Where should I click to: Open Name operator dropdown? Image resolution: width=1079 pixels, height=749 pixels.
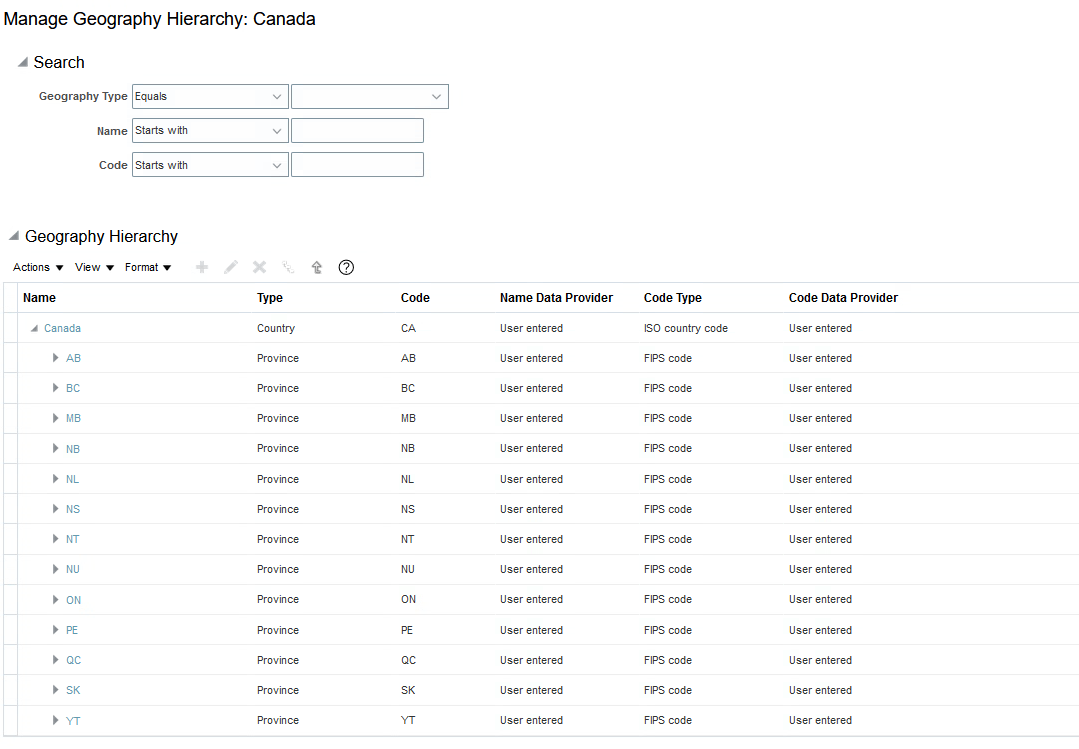click(210, 131)
